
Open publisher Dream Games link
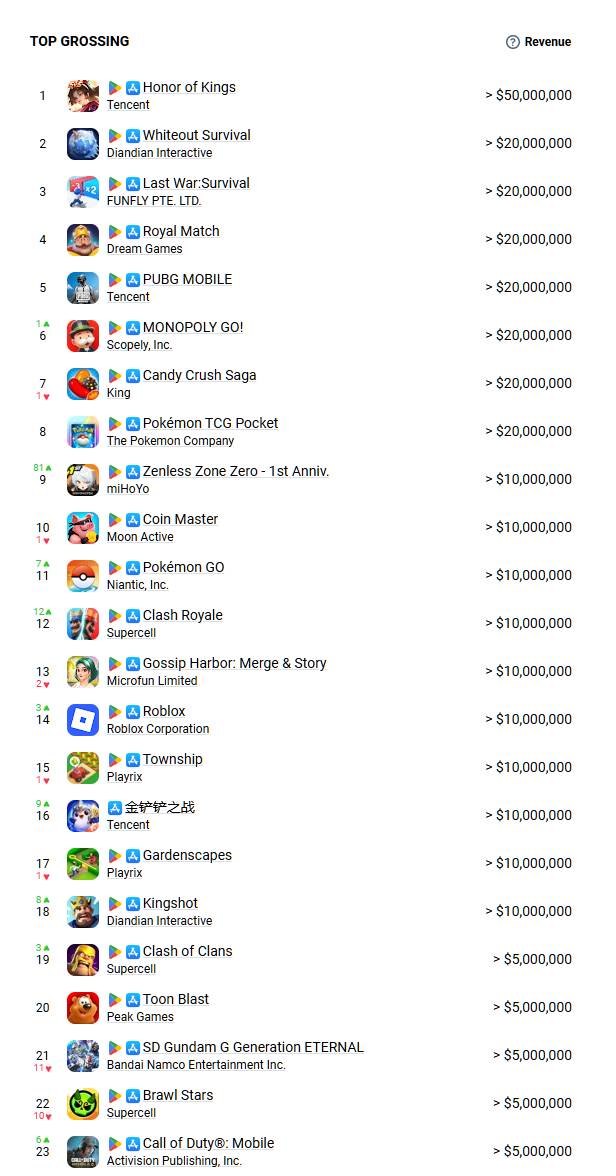144,249
